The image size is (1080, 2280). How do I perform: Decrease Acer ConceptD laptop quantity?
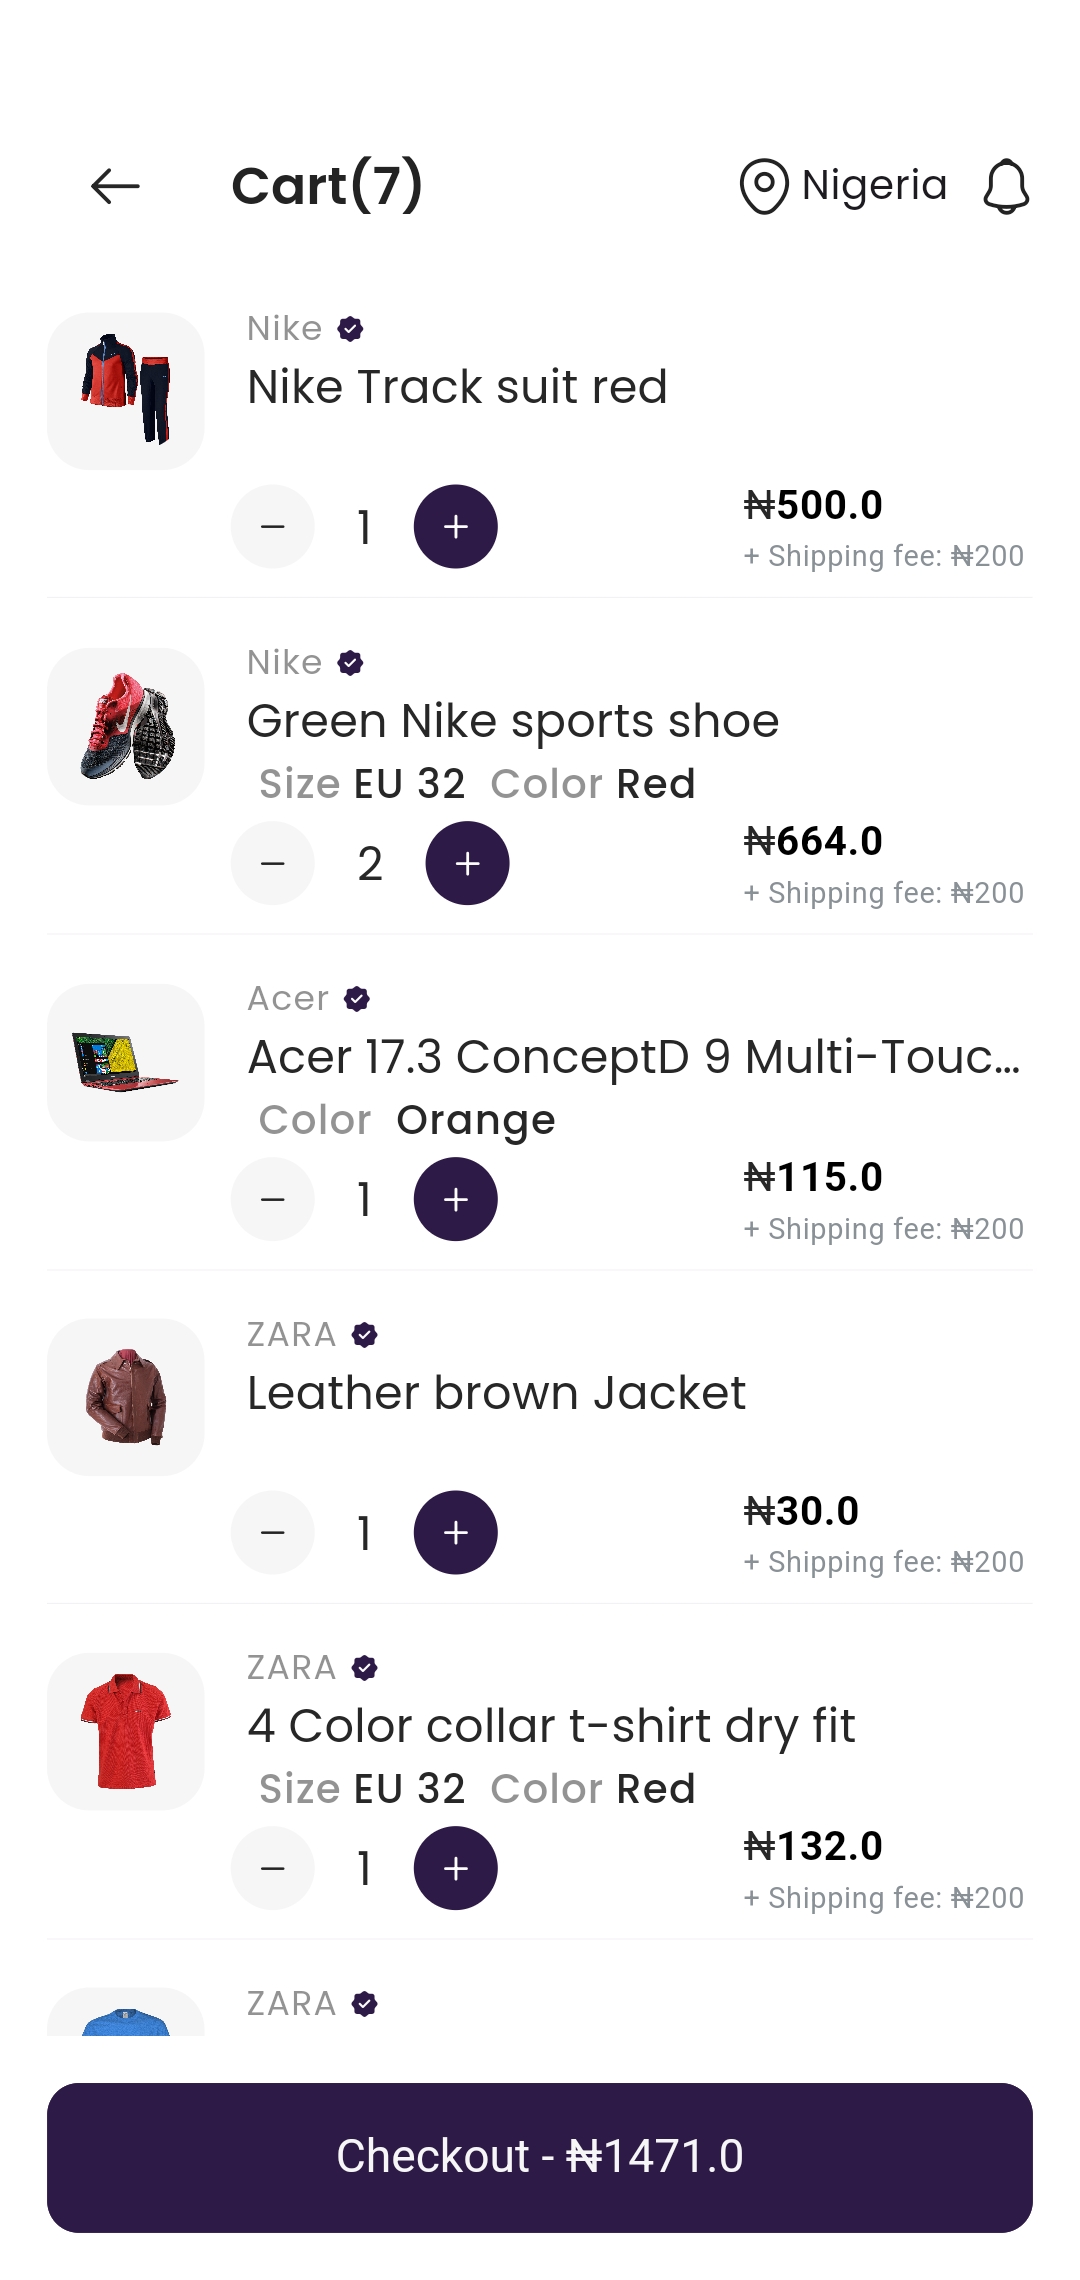(x=273, y=1199)
